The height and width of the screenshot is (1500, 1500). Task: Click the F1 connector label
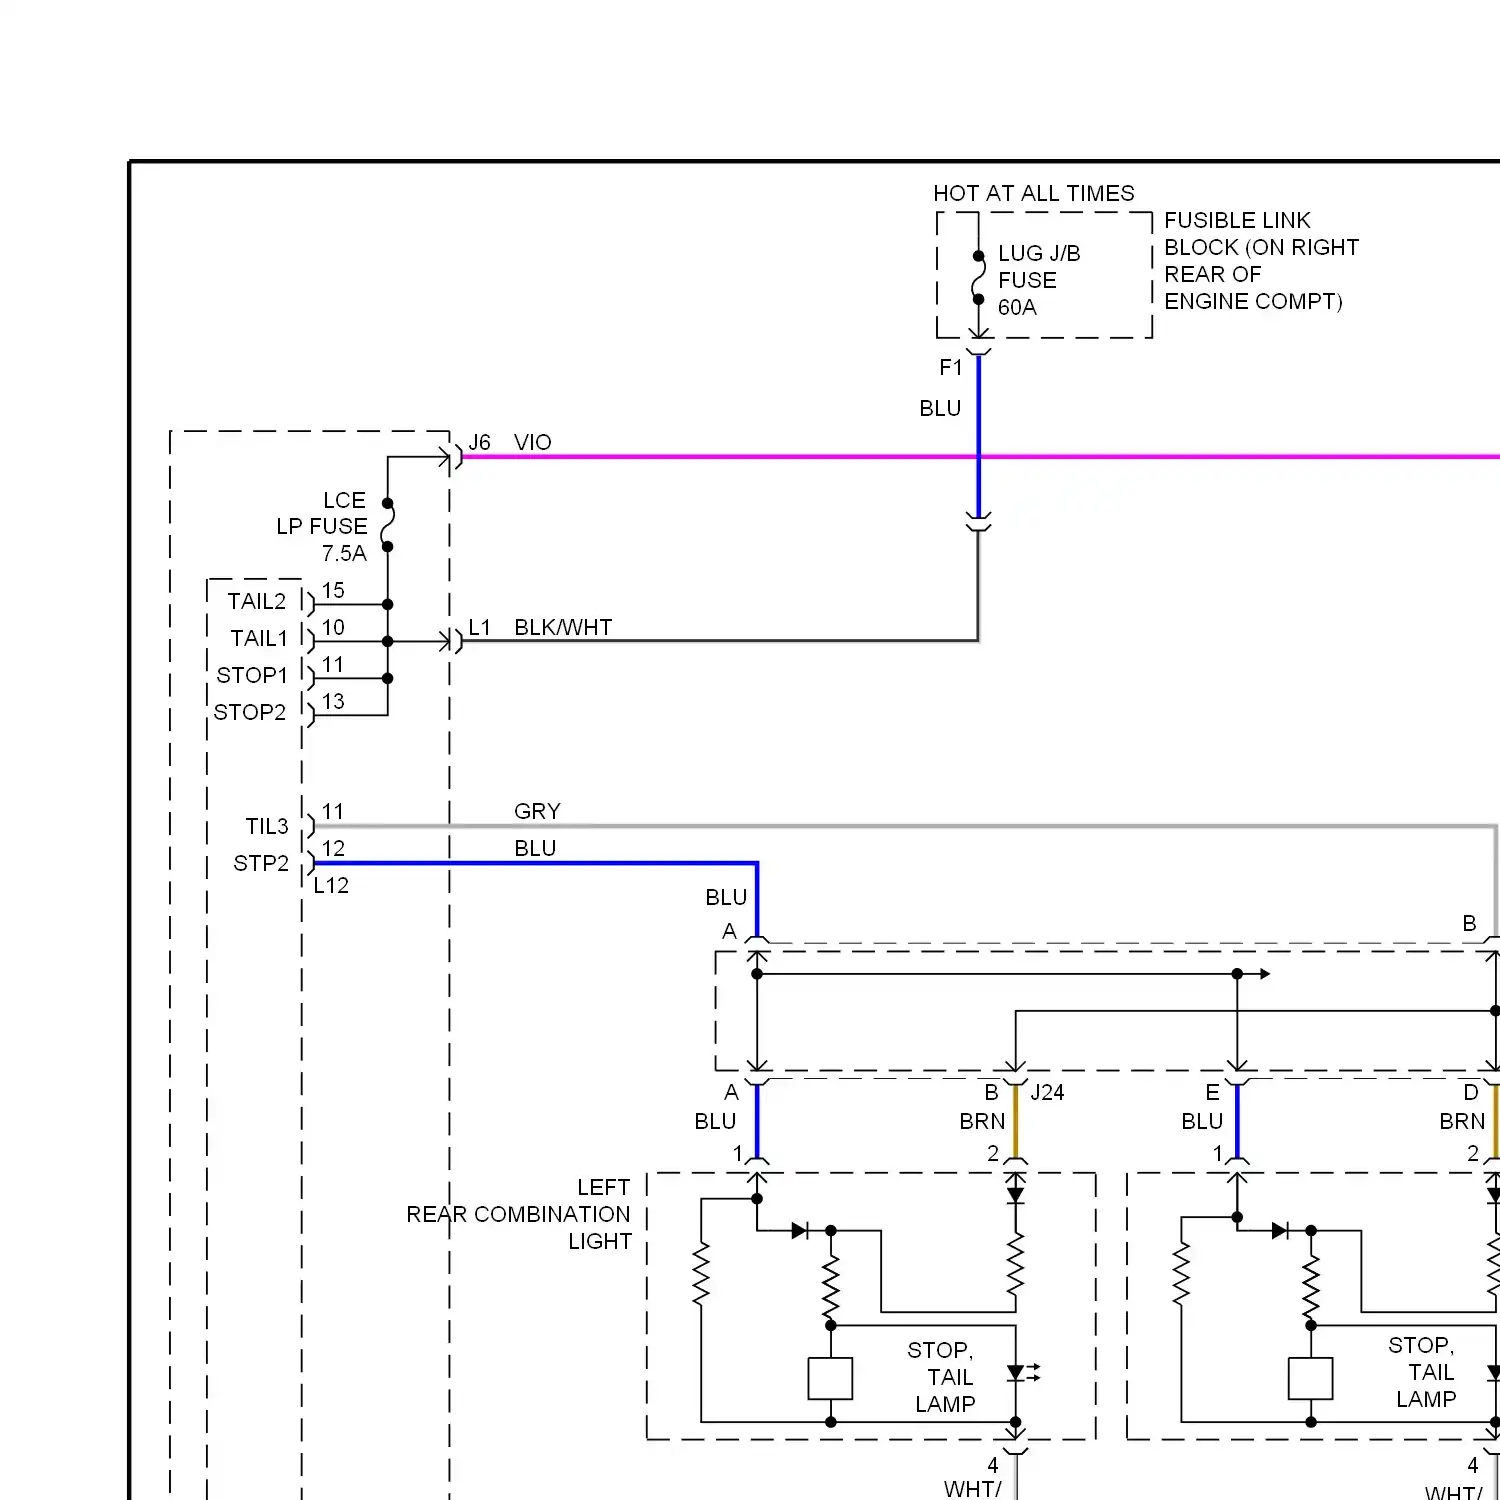click(x=950, y=368)
